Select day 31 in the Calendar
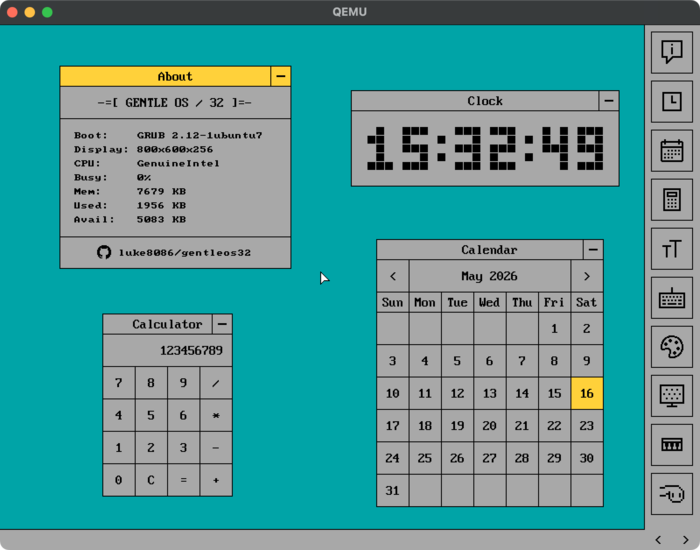Image resolution: width=700 pixels, height=550 pixels. 393,491
